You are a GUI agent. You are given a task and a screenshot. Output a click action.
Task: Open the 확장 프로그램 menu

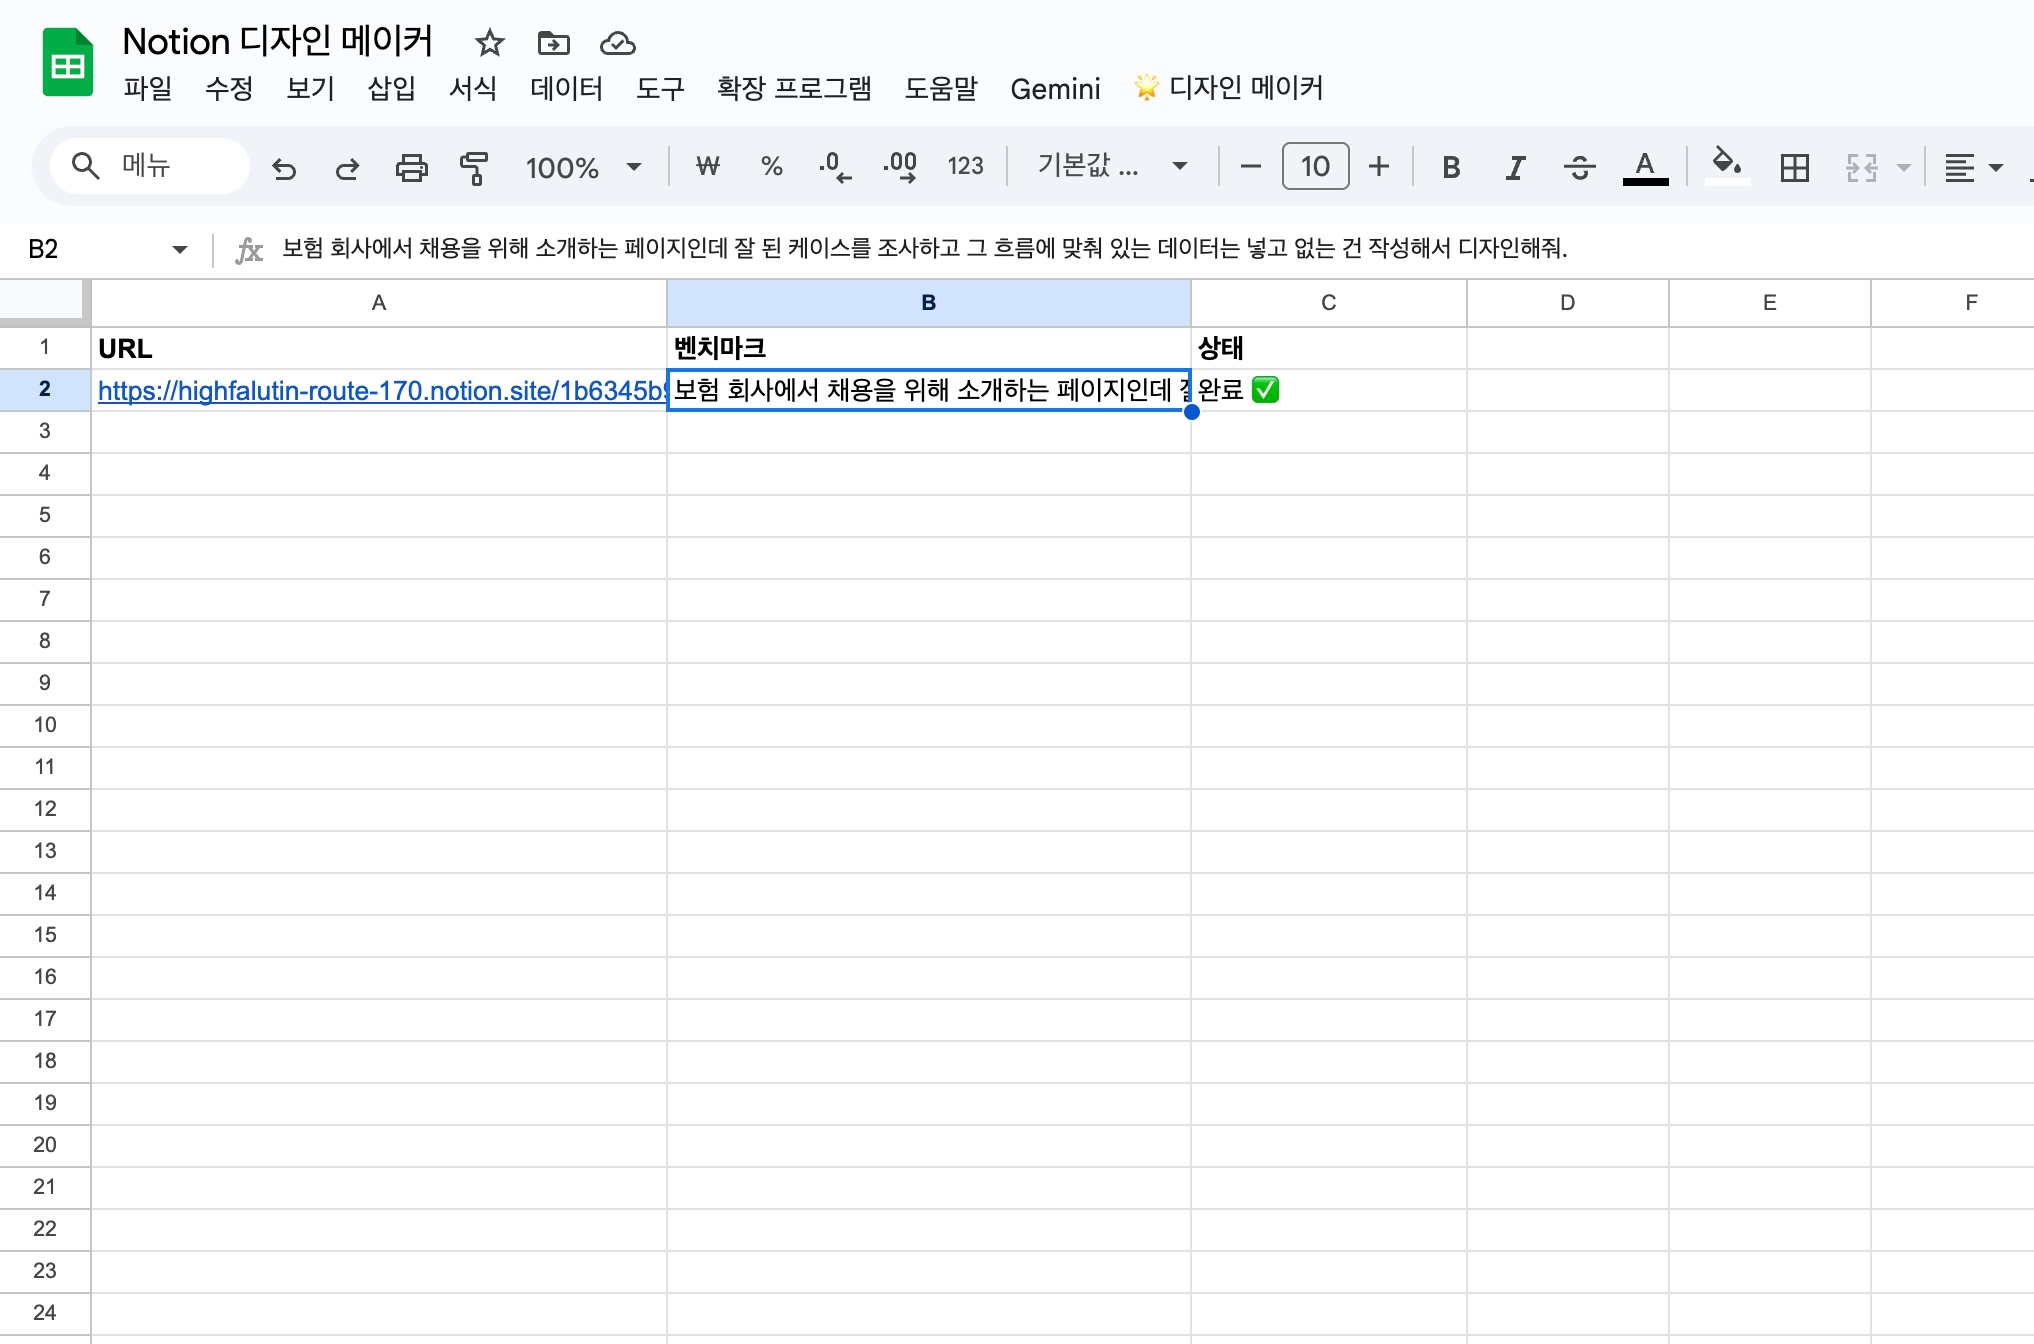coord(794,89)
